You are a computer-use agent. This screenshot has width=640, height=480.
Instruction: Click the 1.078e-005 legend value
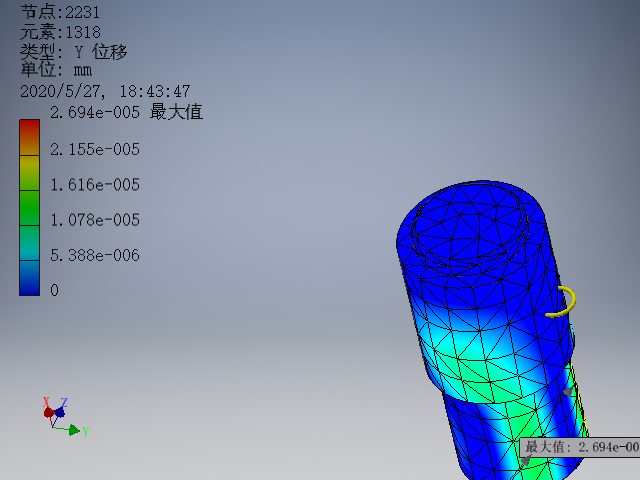[95, 220]
